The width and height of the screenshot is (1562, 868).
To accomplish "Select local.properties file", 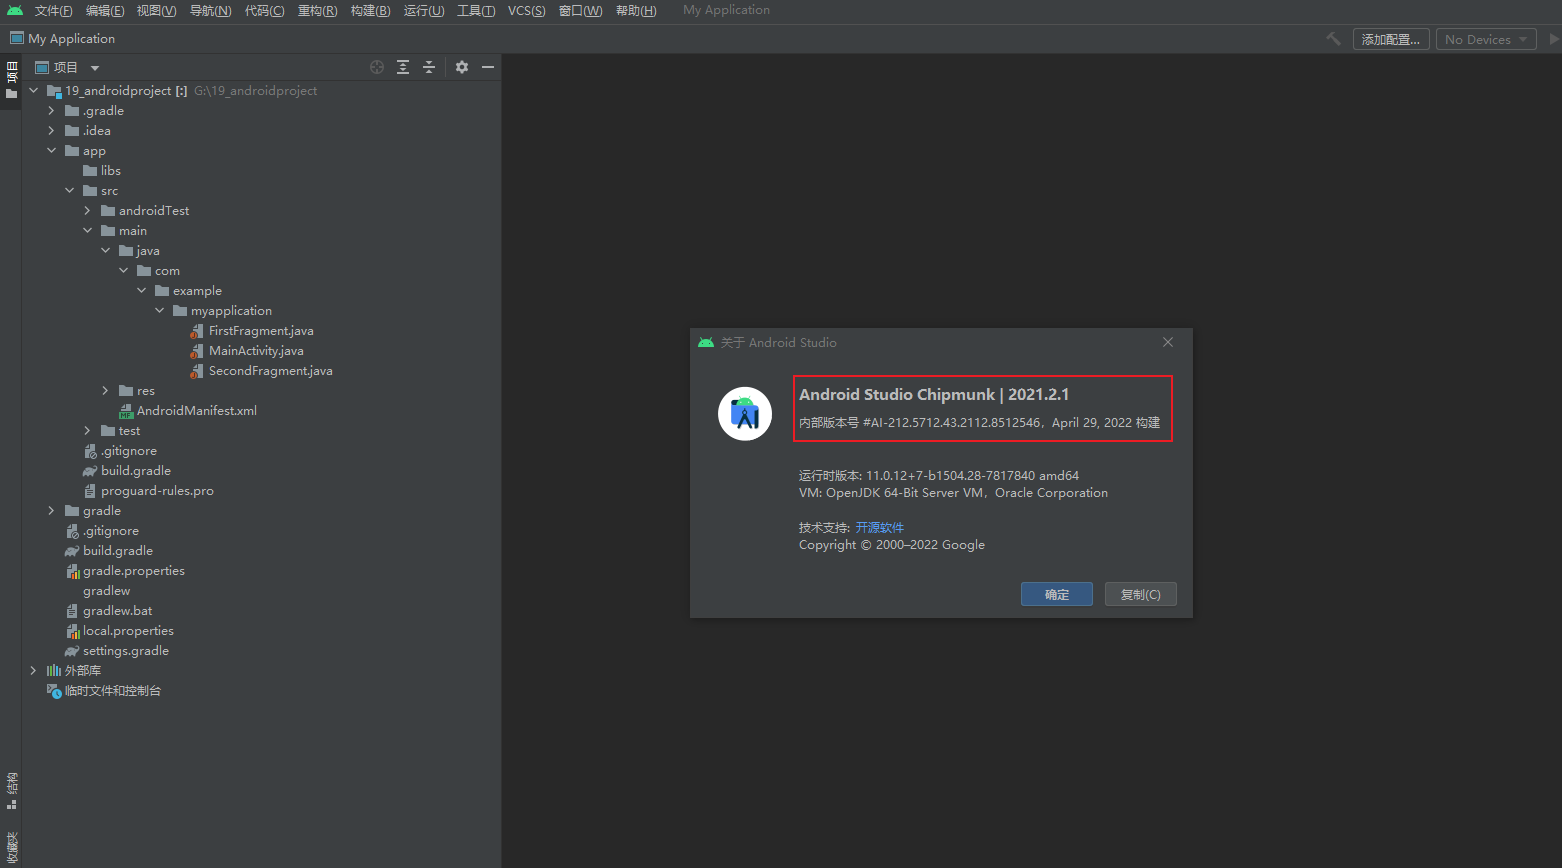I will 128,631.
